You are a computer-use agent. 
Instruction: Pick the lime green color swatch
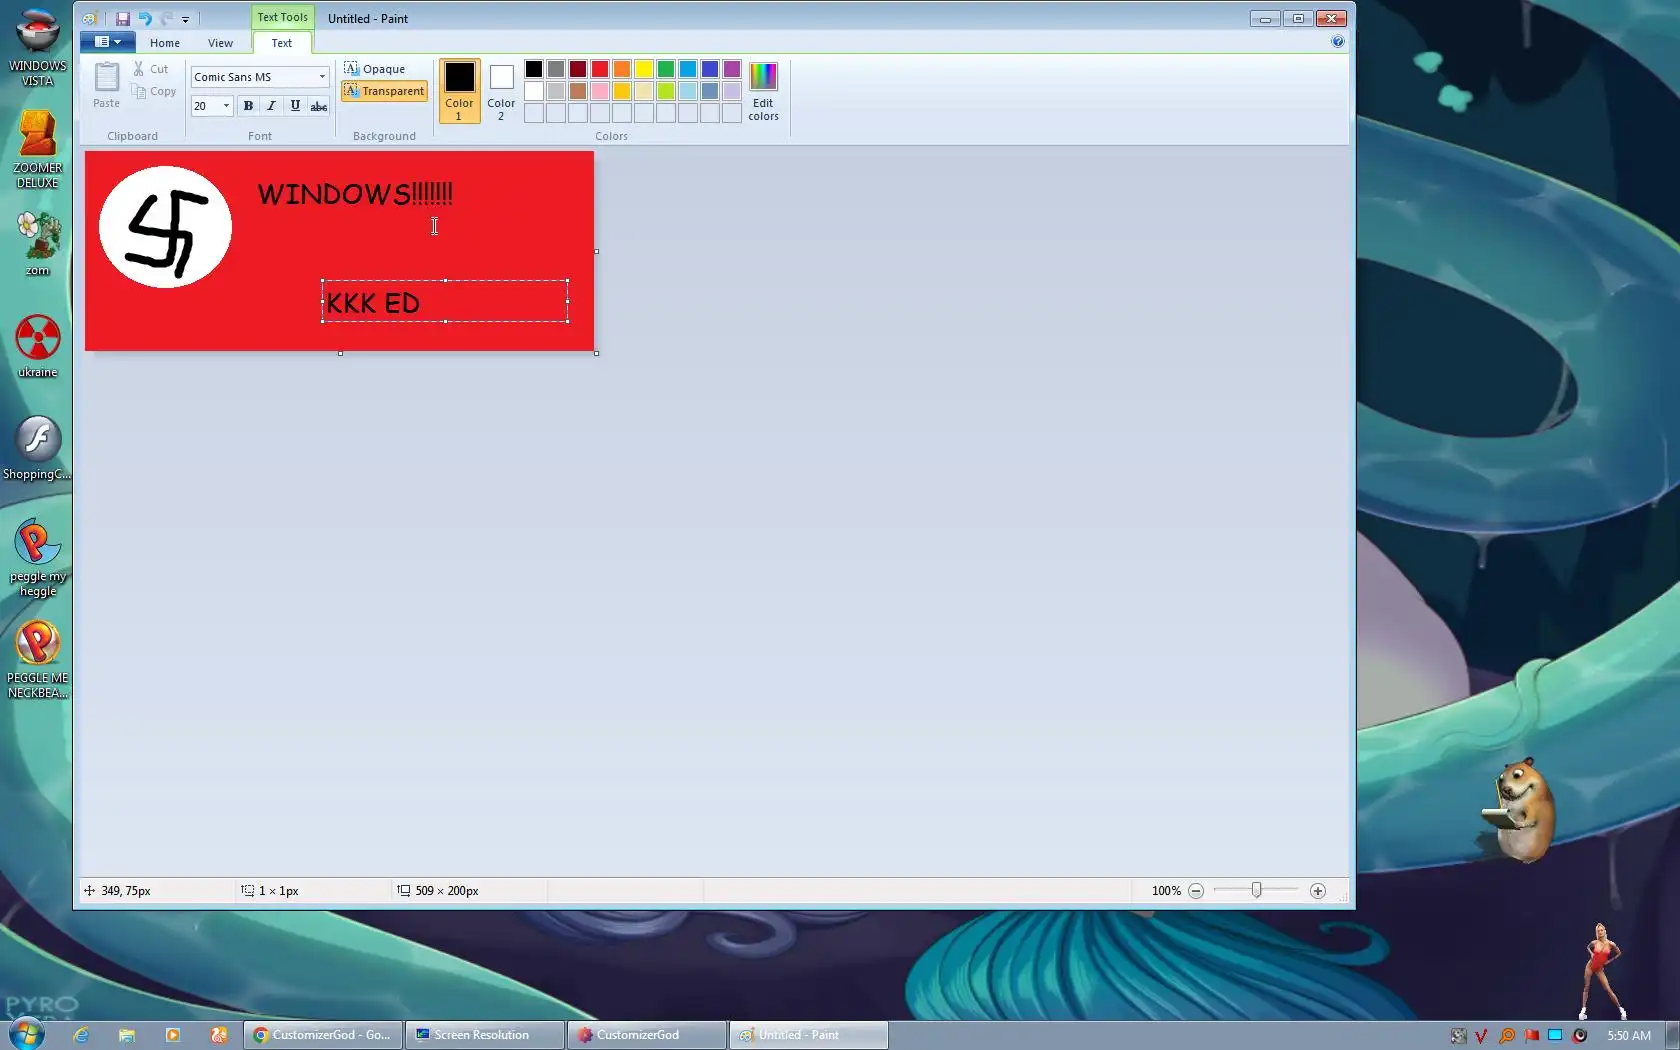(666, 91)
